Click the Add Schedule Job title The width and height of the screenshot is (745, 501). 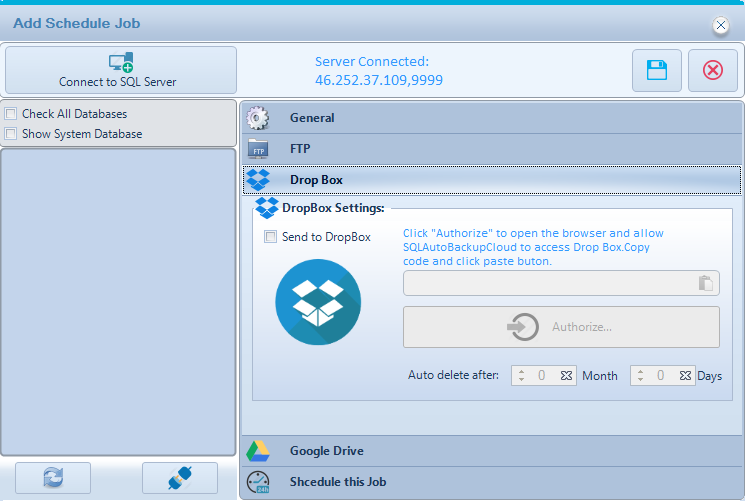pyautogui.click(x=76, y=23)
